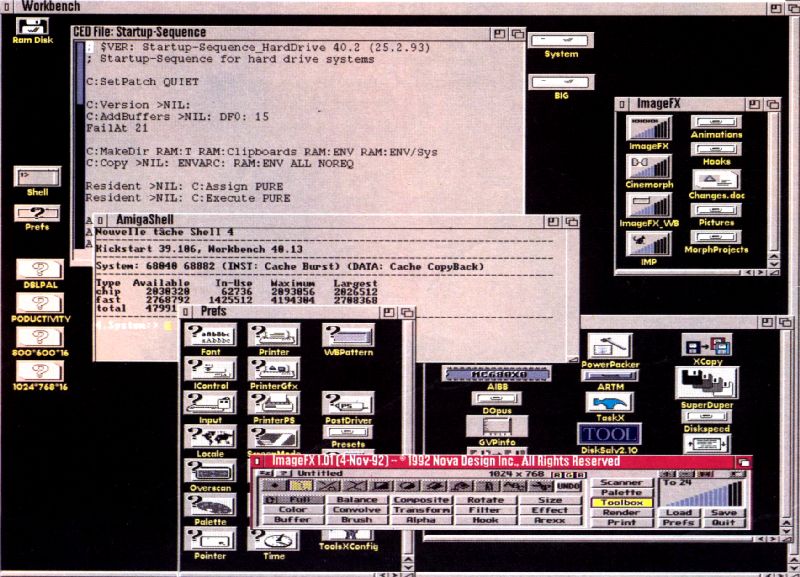Switch to the Print panel in ImageFX
800x577 pixels.
[x=621, y=522]
